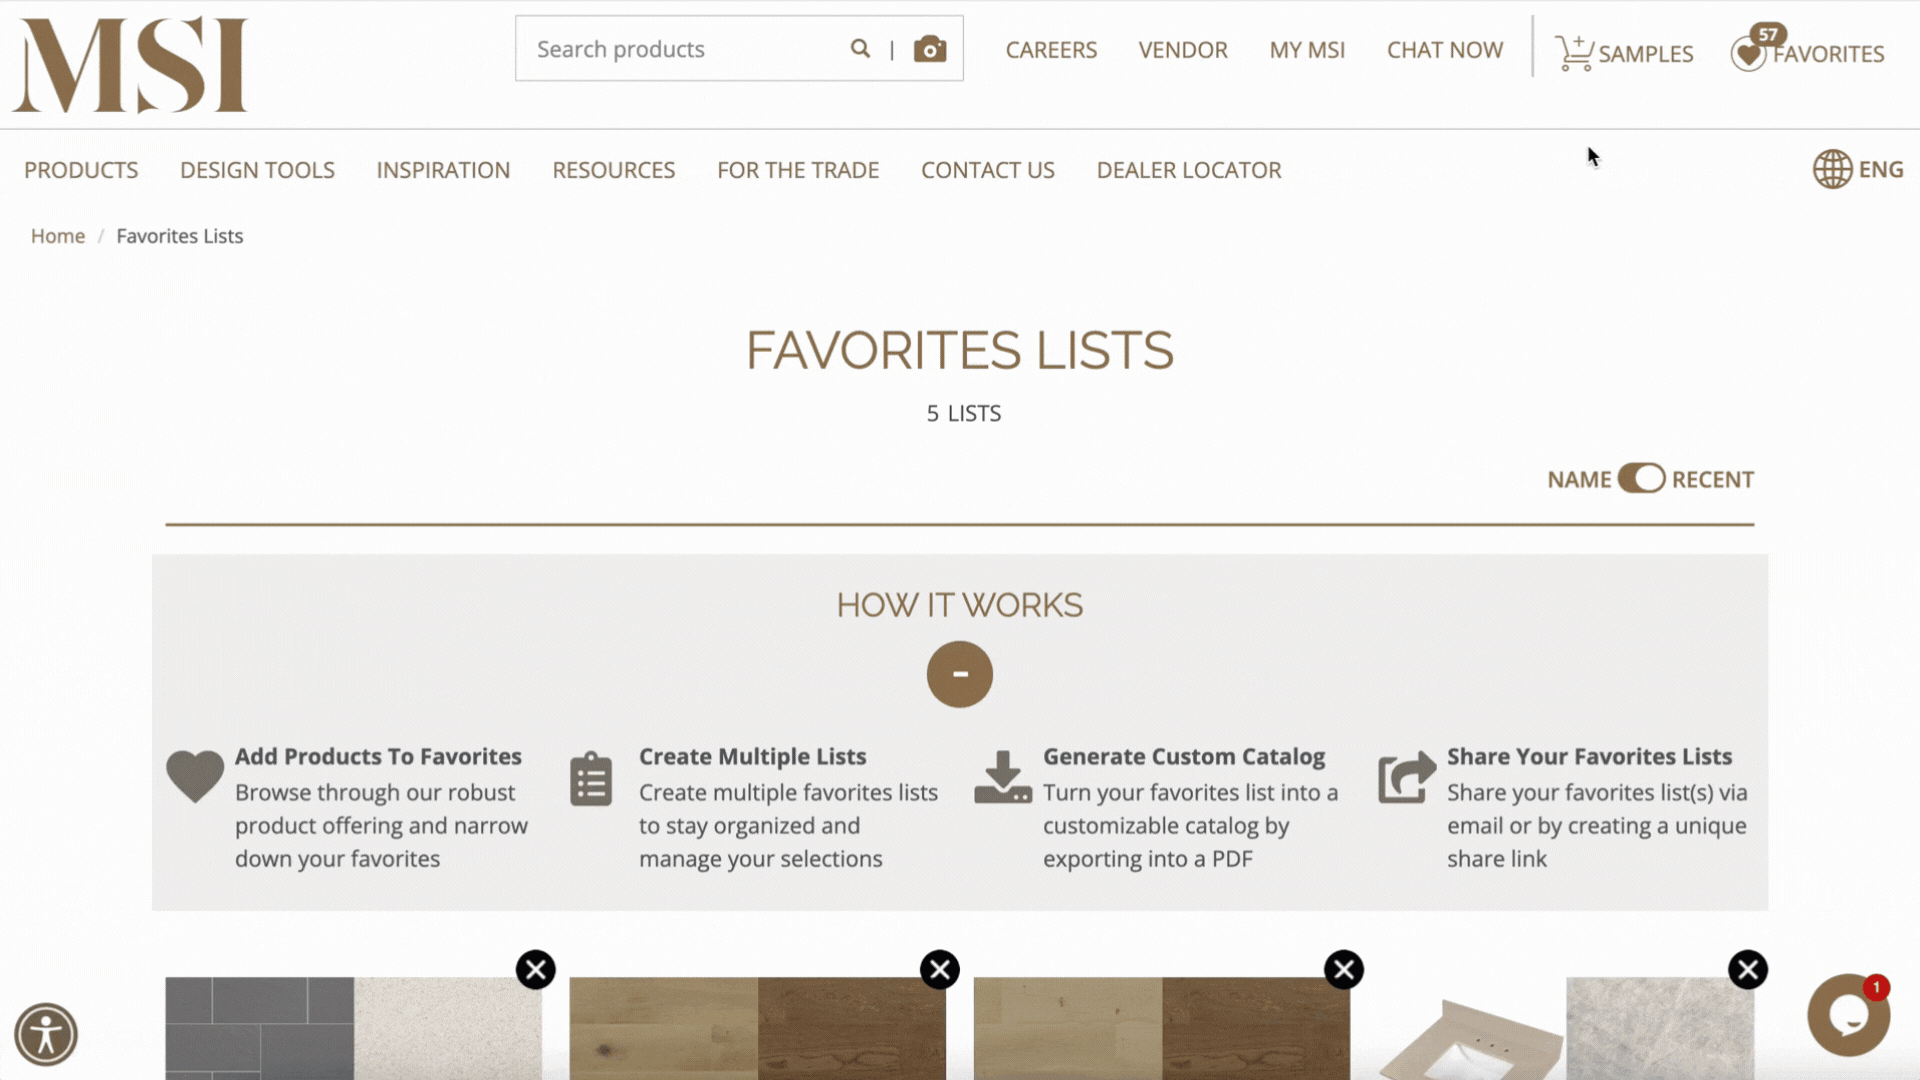
Task: Select the DESIGN TOOLS menu item
Action: pos(257,169)
